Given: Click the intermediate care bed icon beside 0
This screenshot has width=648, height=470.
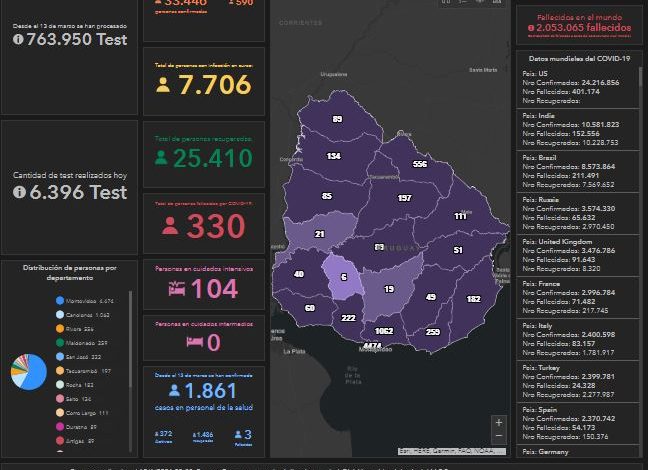Looking at the screenshot, I should (x=195, y=341).
